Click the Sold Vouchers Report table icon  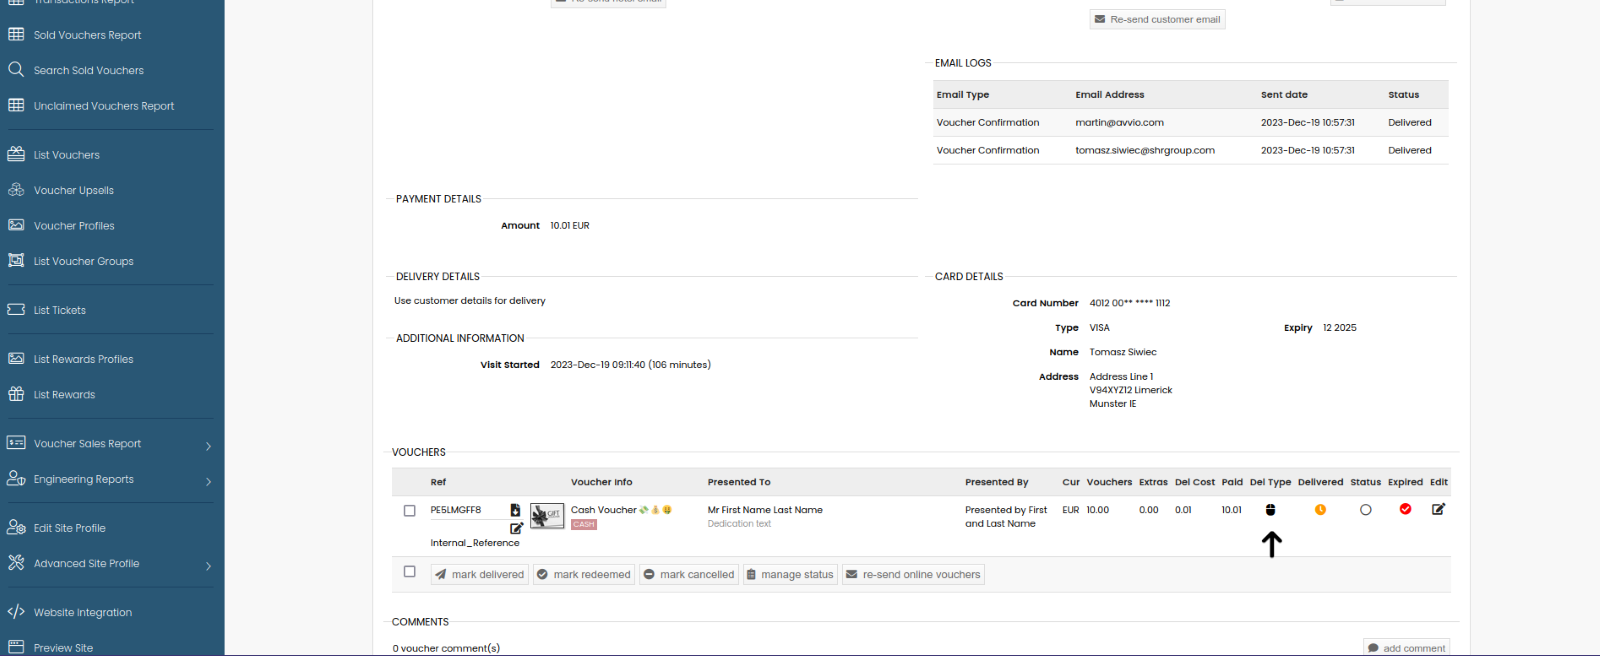(16, 34)
